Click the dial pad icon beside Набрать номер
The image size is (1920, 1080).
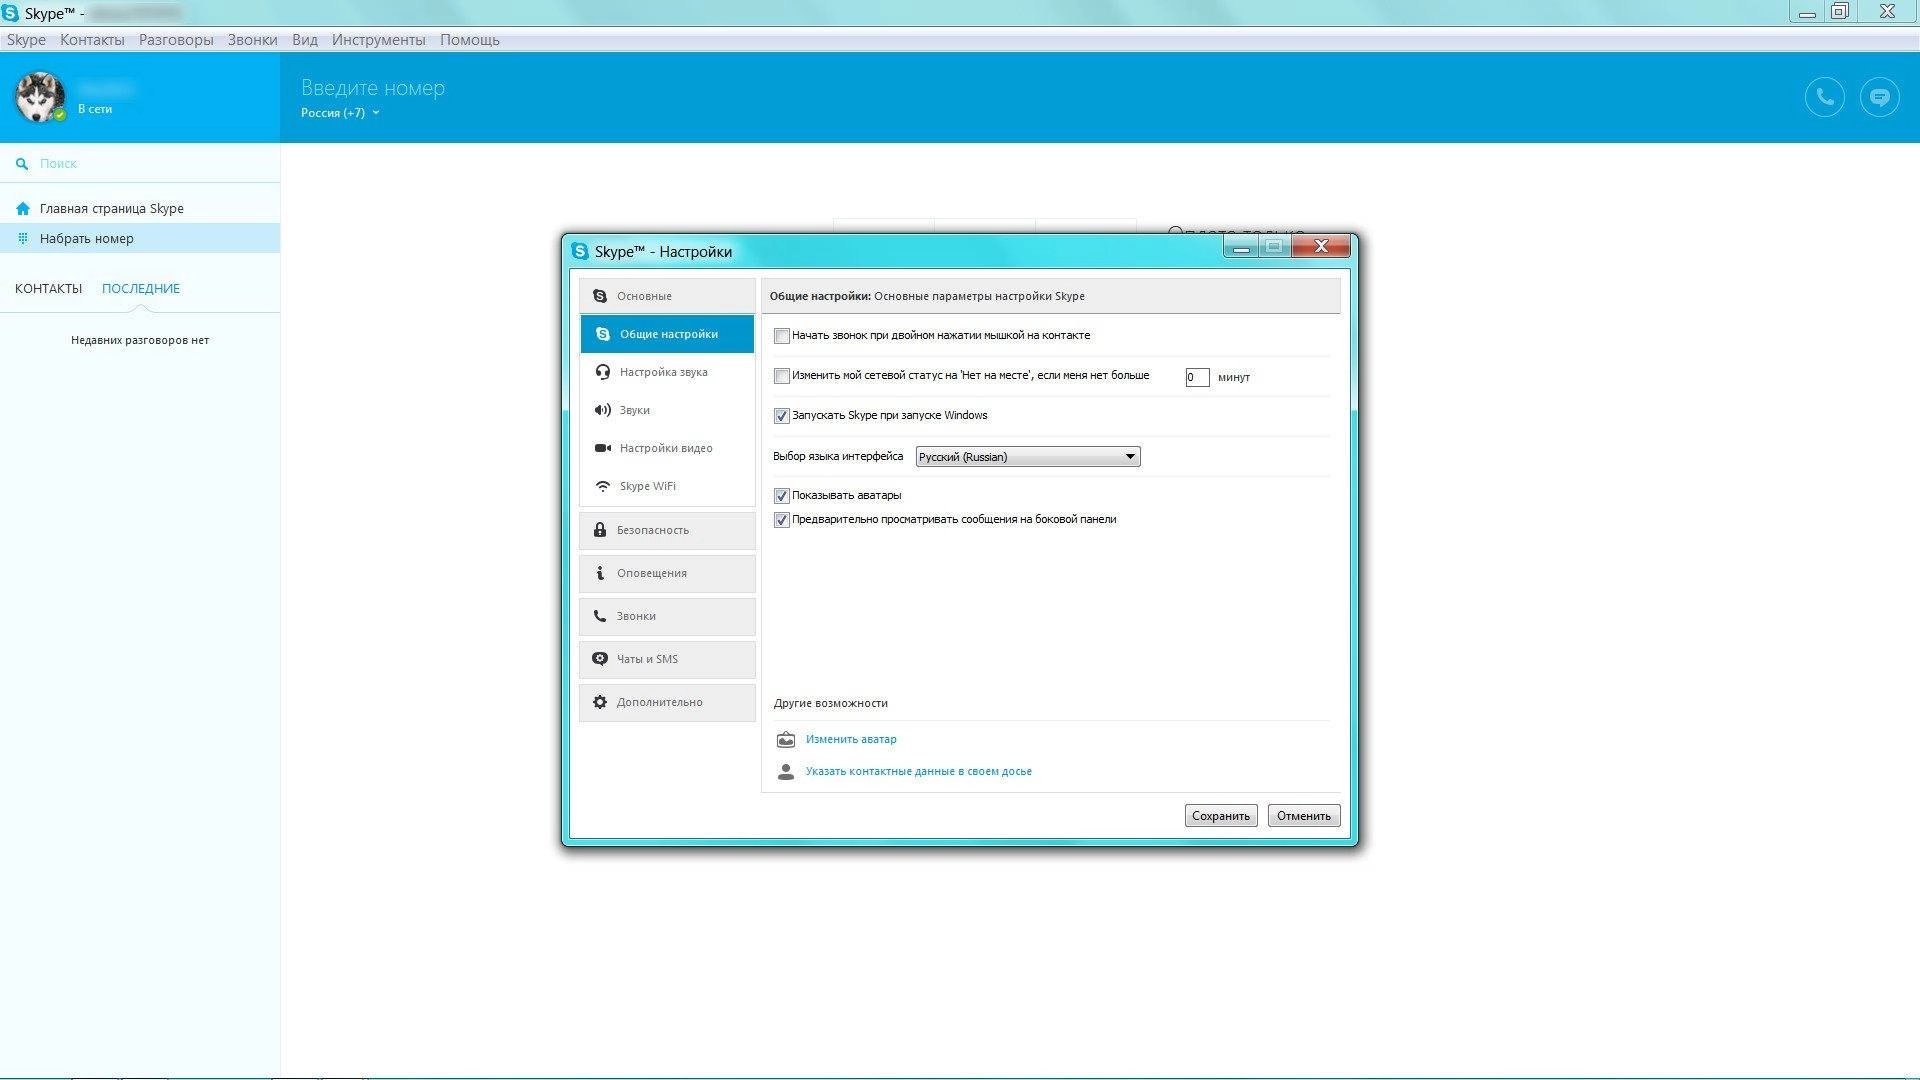[x=23, y=239]
